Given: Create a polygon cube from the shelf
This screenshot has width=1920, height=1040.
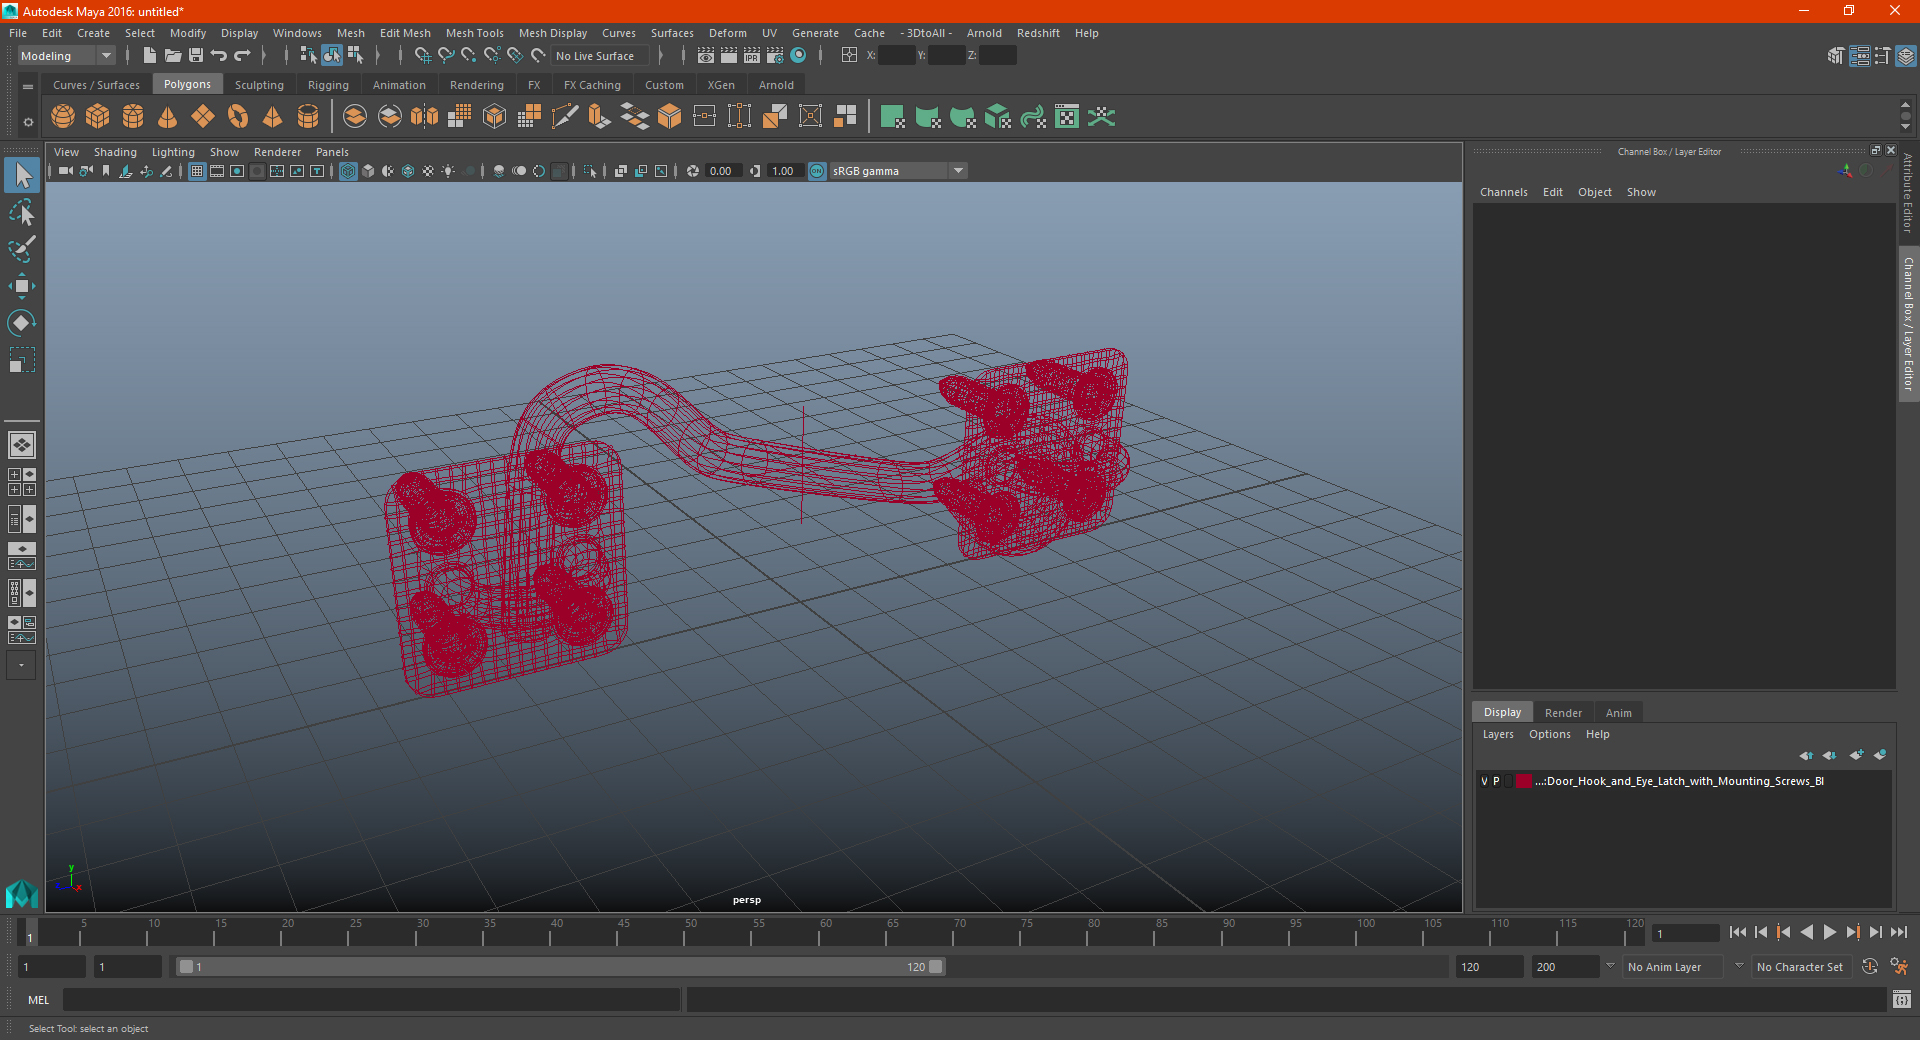Looking at the screenshot, I should [x=98, y=117].
